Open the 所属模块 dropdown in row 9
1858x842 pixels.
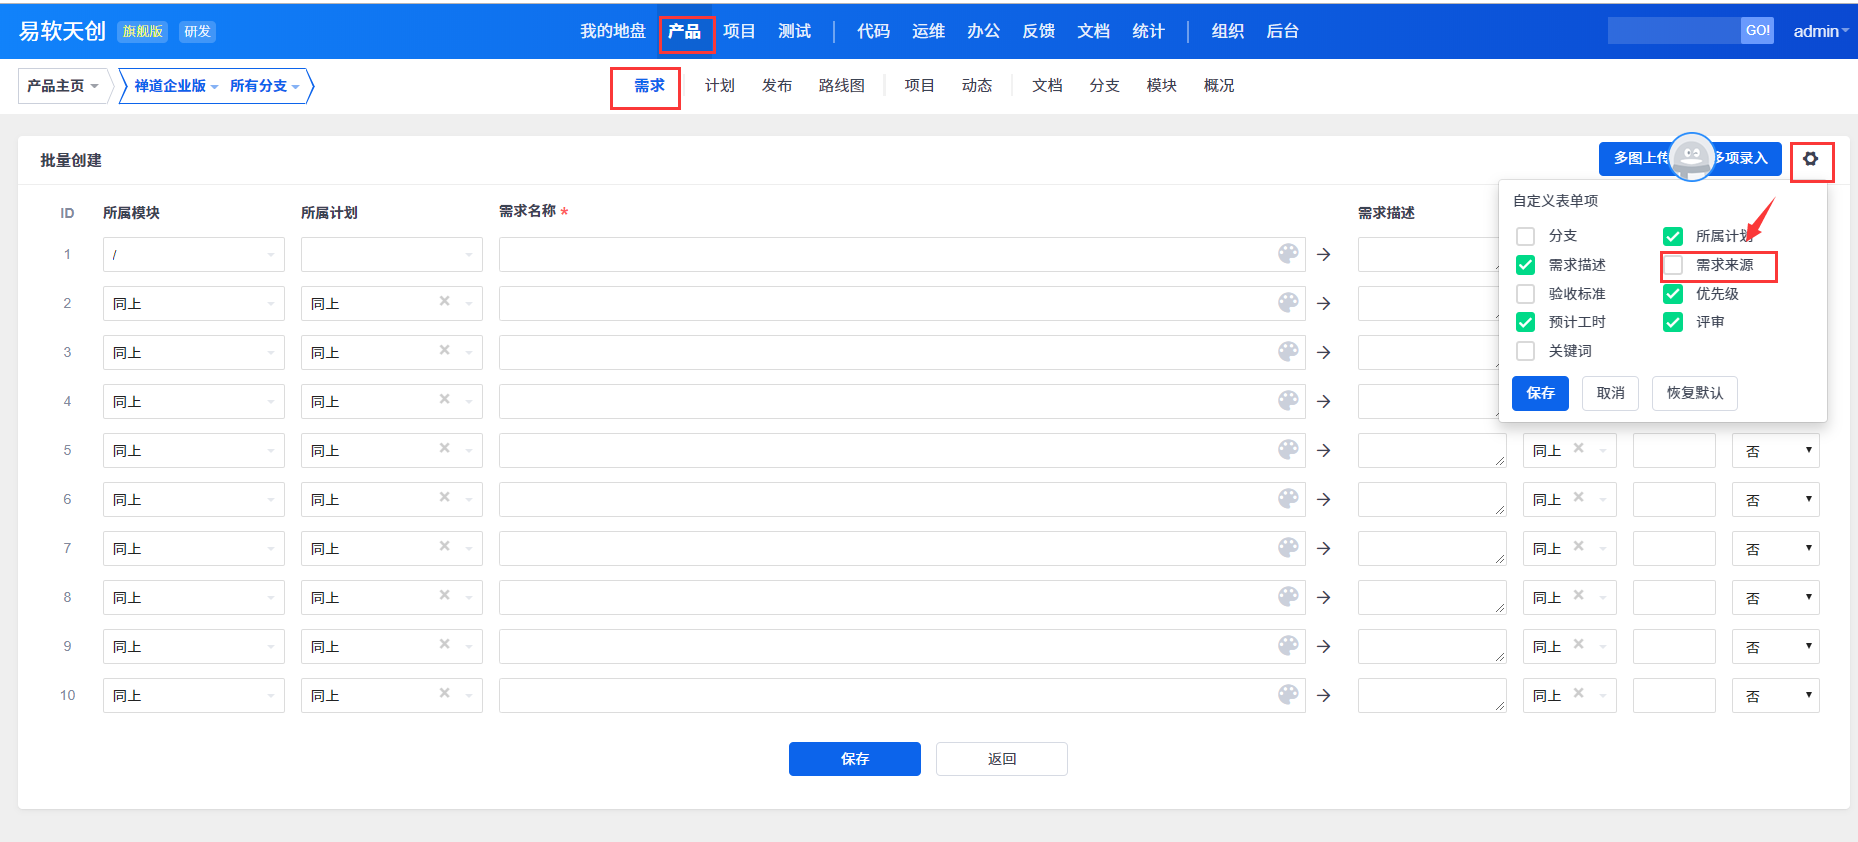[x=194, y=647]
